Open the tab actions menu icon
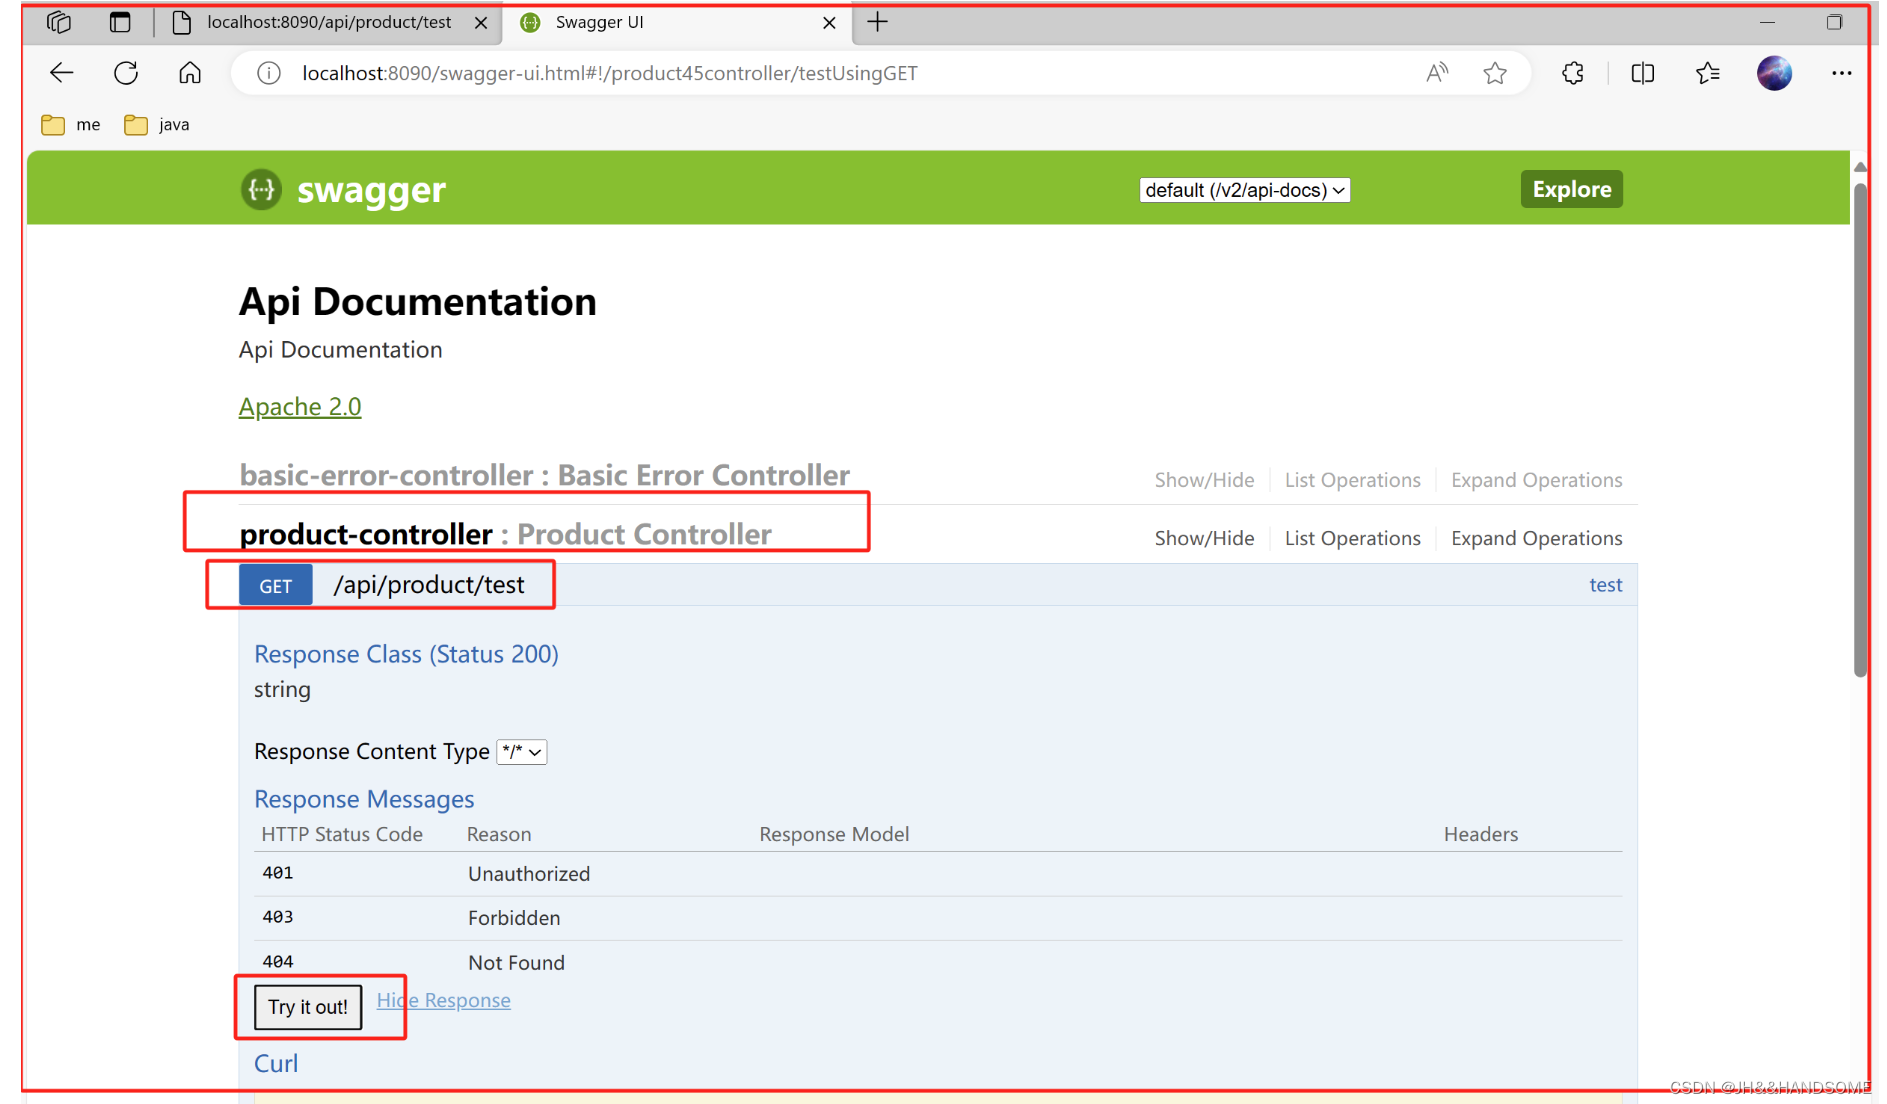This screenshot has height=1104, width=1887. coord(120,22)
